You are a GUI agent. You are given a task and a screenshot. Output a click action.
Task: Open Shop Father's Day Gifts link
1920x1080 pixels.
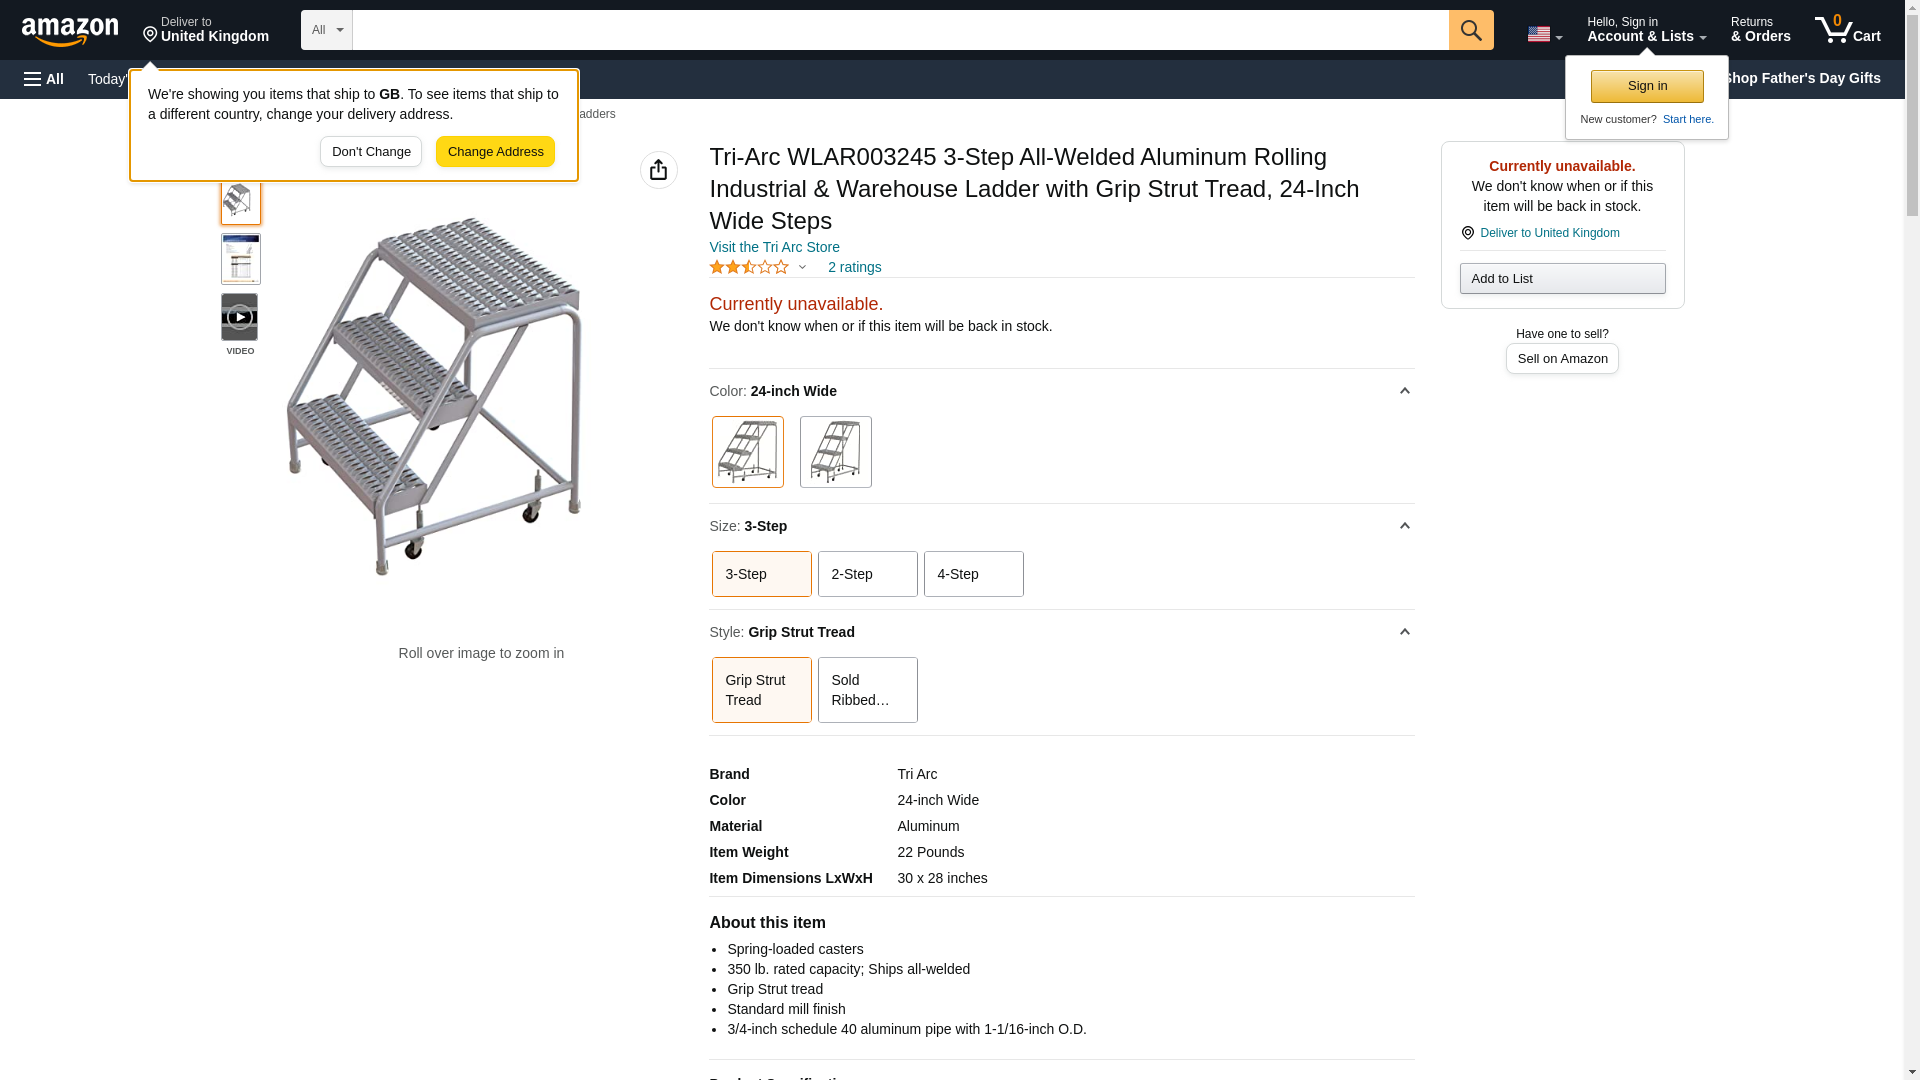click(1801, 78)
